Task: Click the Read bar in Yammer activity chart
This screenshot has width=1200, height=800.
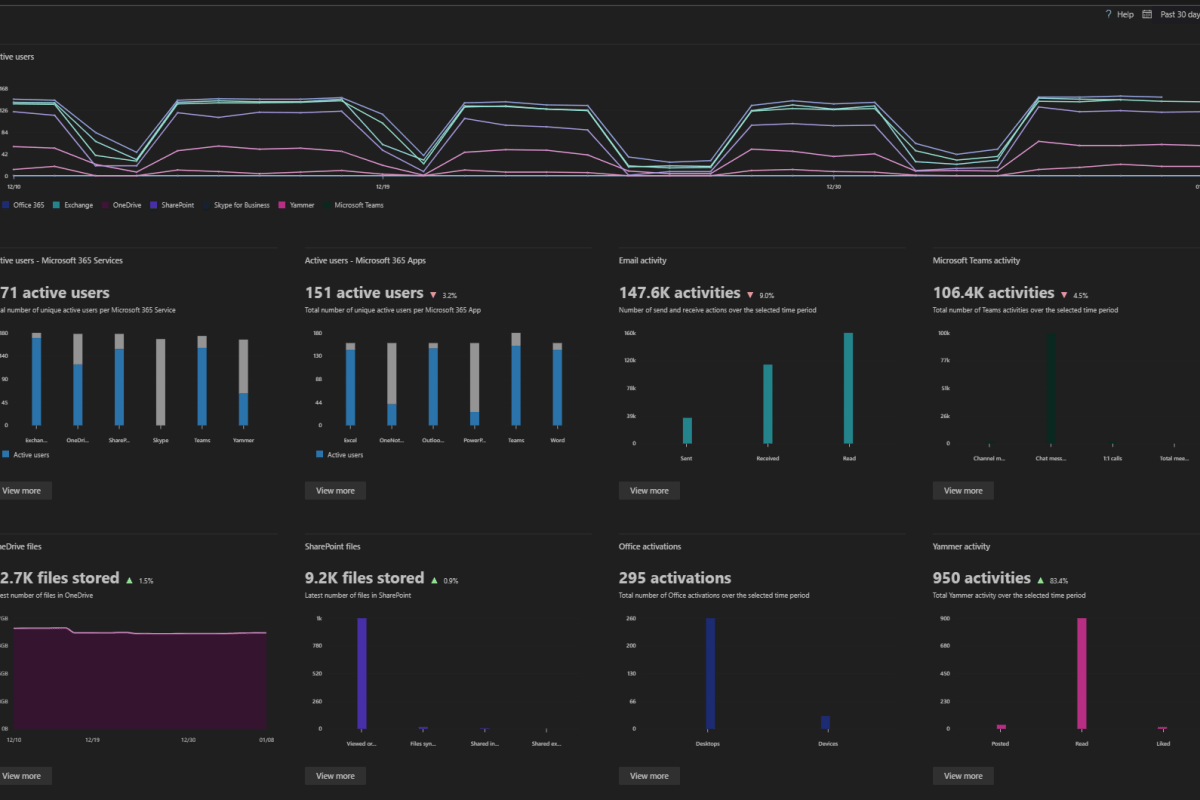Action: click(1081, 673)
